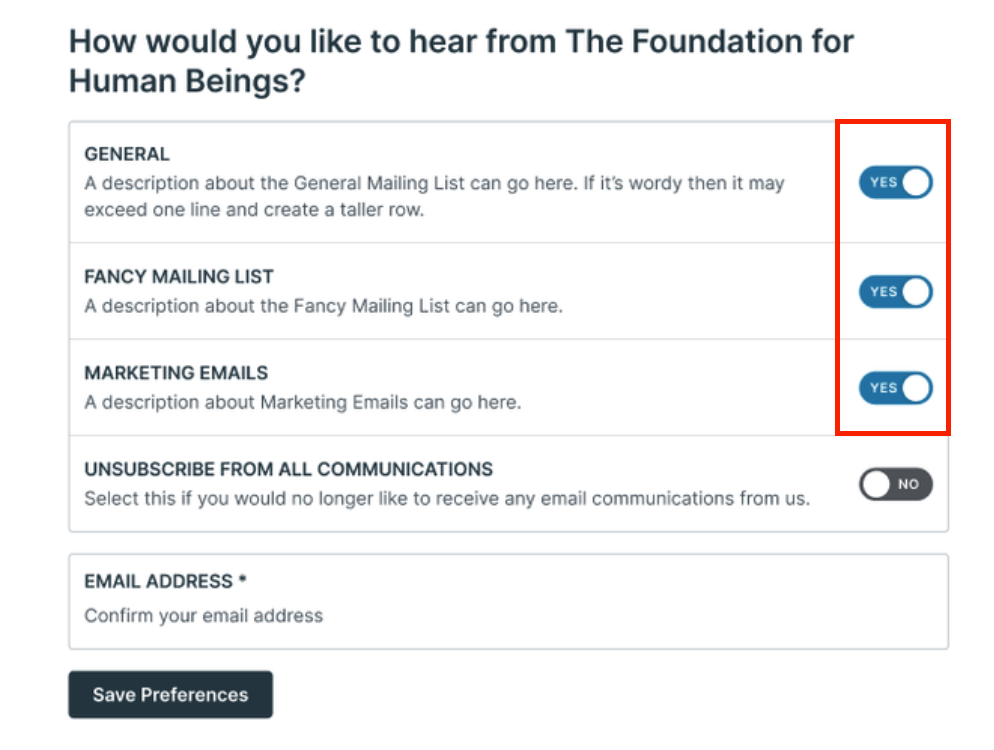Enable Unsubscribe From All Communications toggle
The height and width of the screenshot is (750, 994).
pyautogui.click(x=895, y=484)
